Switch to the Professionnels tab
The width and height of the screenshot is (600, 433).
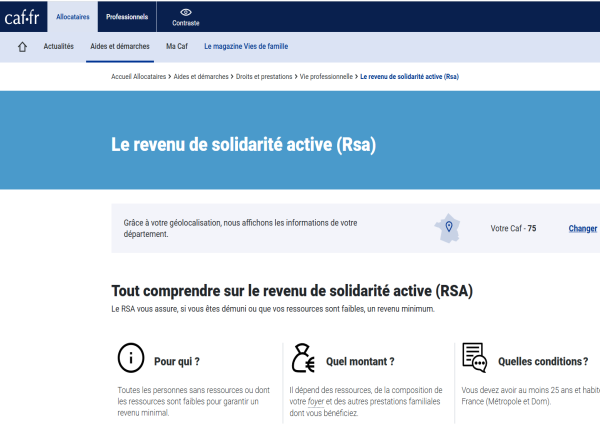pos(127,17)
